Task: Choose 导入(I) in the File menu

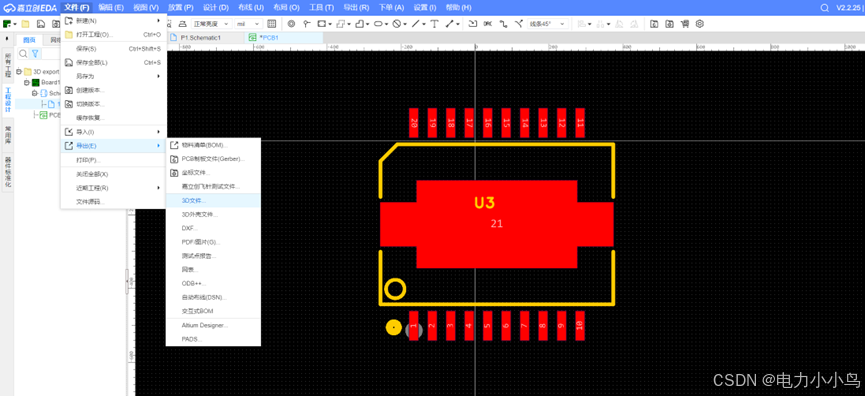Action: pyautogui.click(x=113, y=132)
